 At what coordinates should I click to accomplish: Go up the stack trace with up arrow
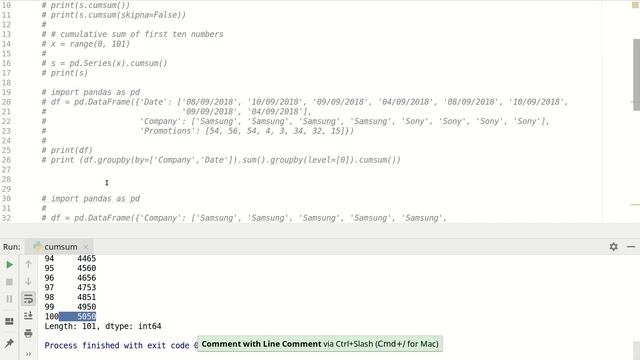28,264
